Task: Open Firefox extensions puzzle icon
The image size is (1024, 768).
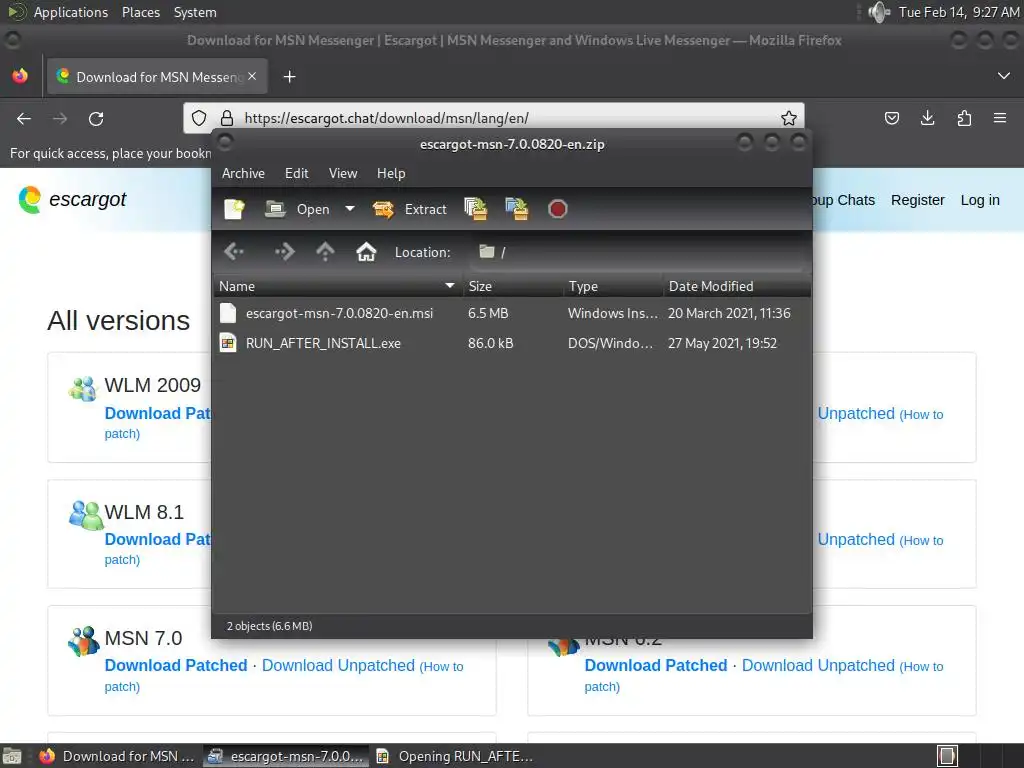Action: coord(964,118)
